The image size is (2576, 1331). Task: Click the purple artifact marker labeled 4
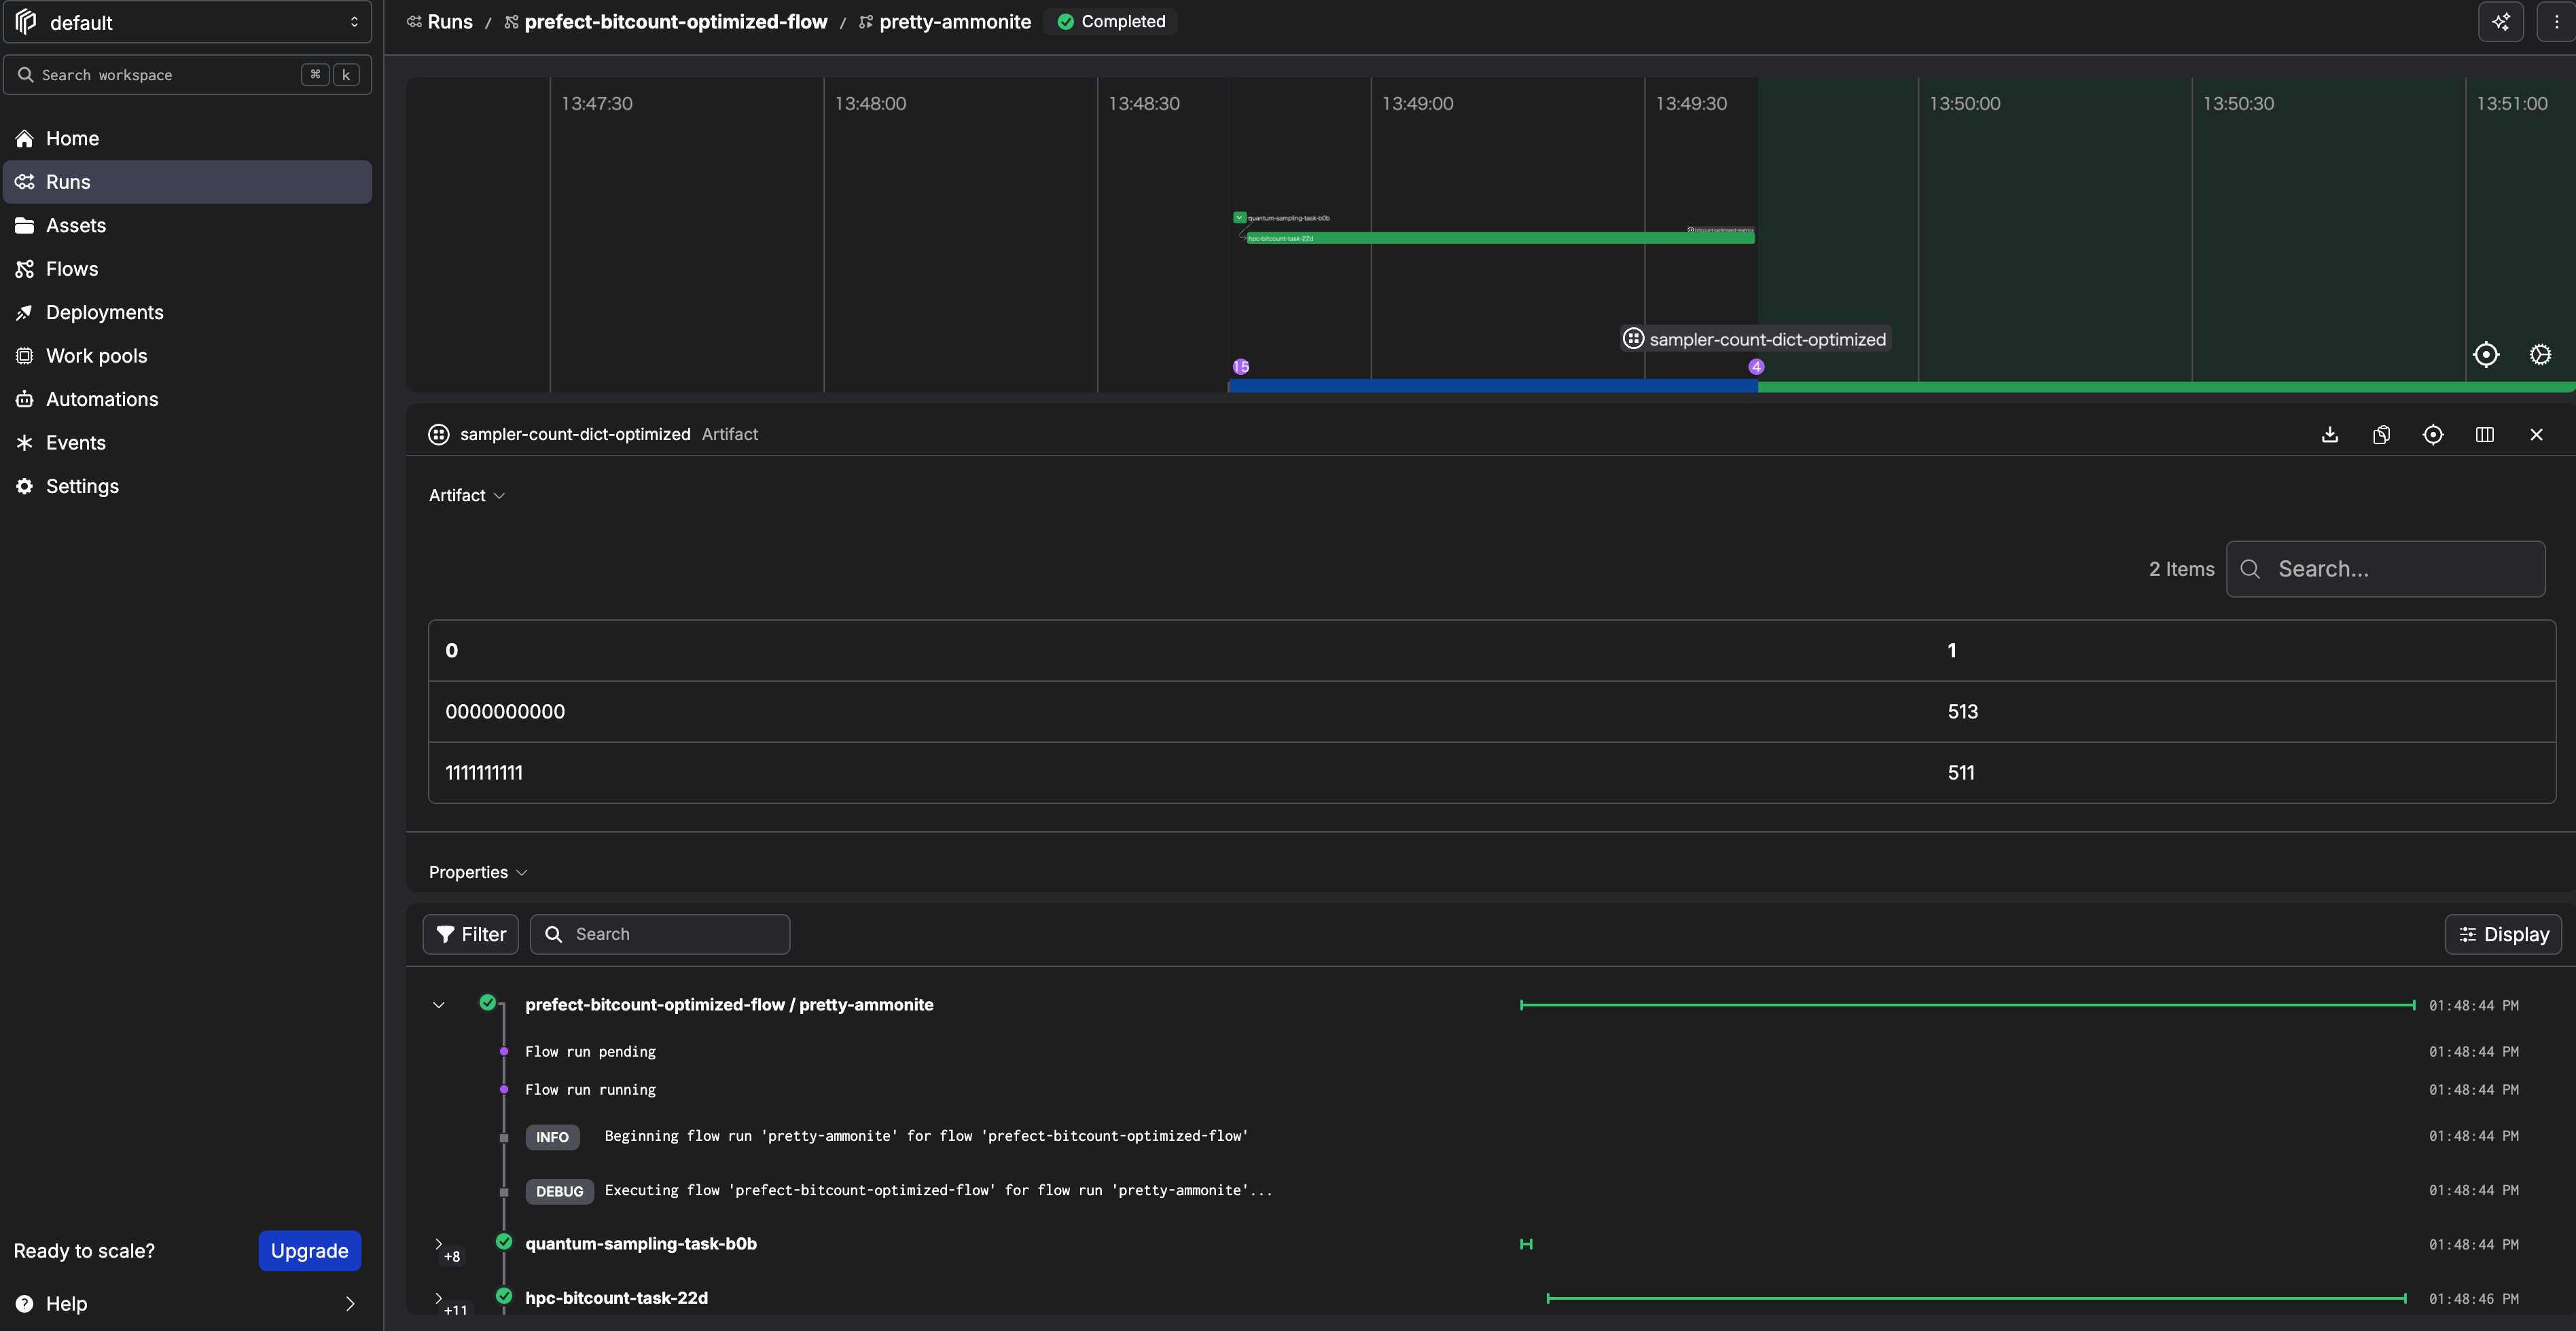click(x=1755, y=367)
